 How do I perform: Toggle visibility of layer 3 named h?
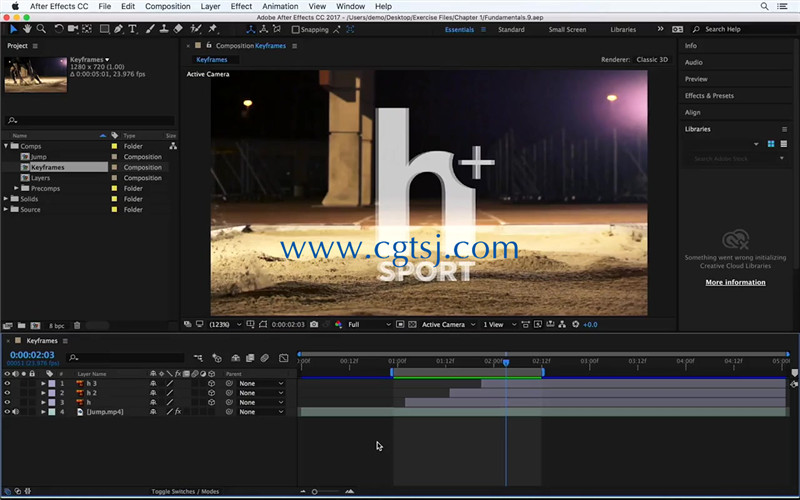[7, 402]
